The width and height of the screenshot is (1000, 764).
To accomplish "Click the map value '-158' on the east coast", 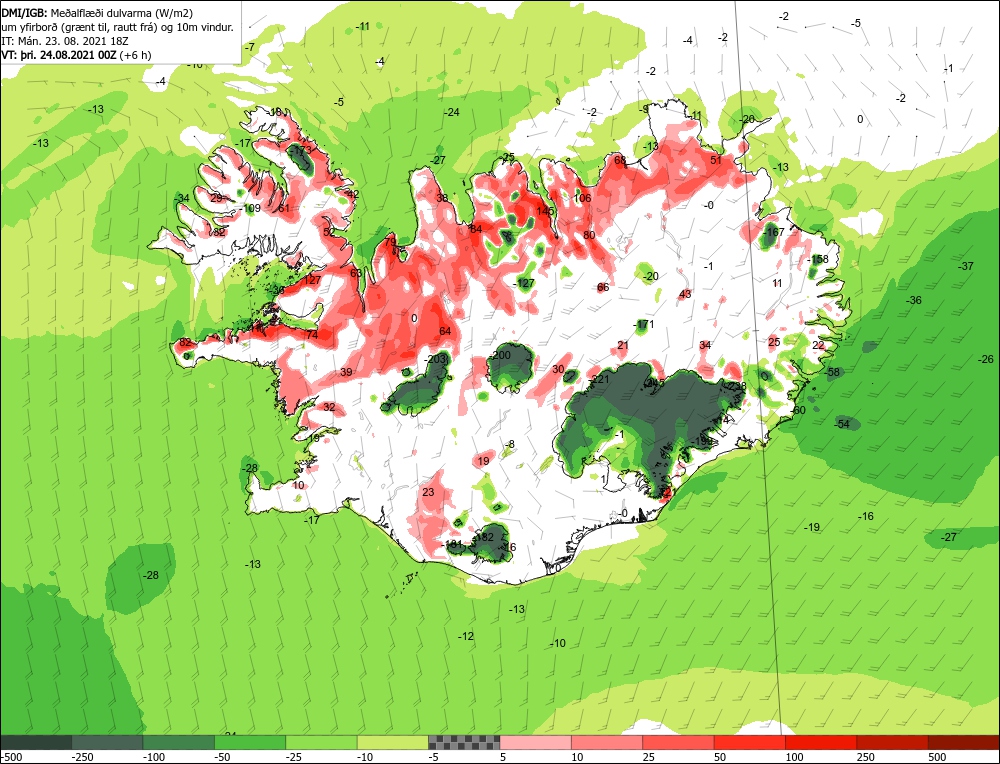I will click(x=818, y=260).
